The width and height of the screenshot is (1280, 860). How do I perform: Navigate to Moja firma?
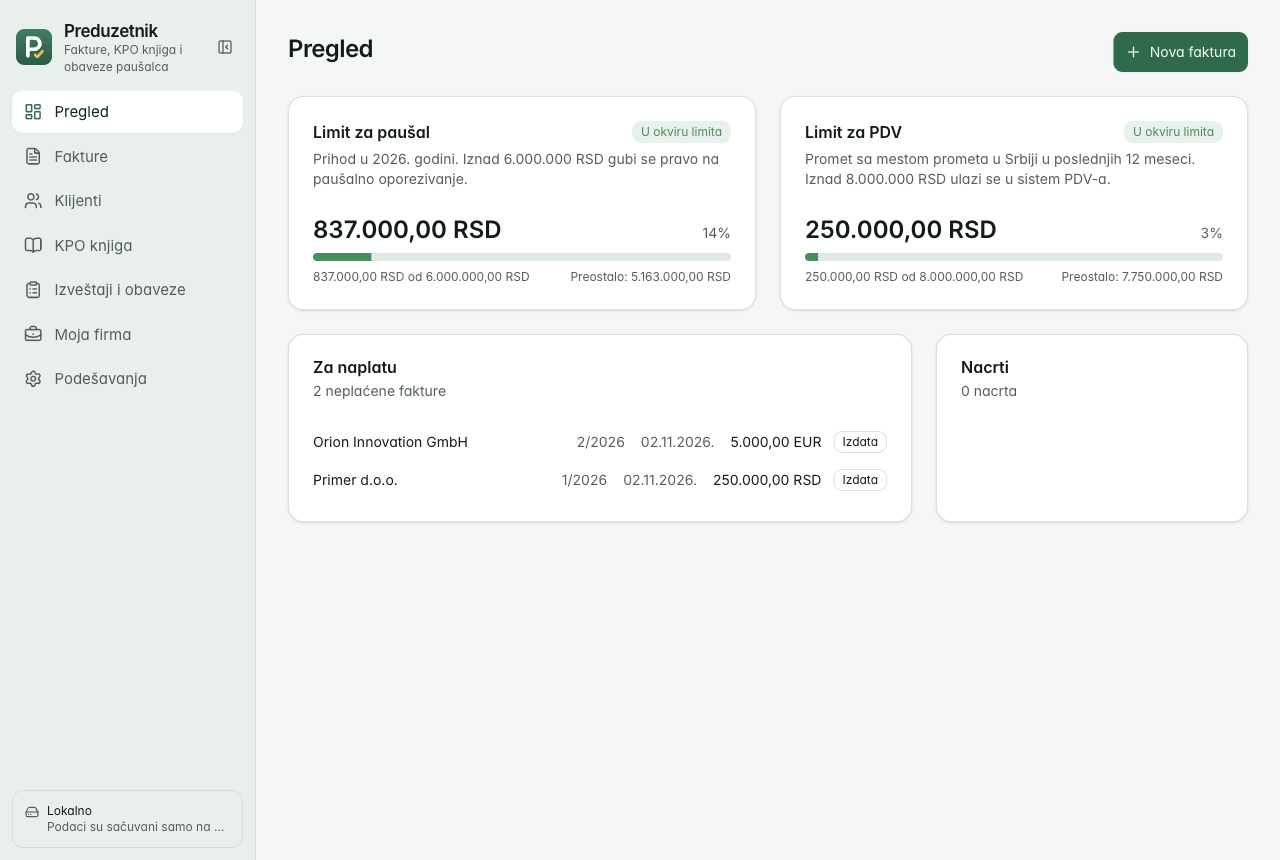tap(127, 334)
